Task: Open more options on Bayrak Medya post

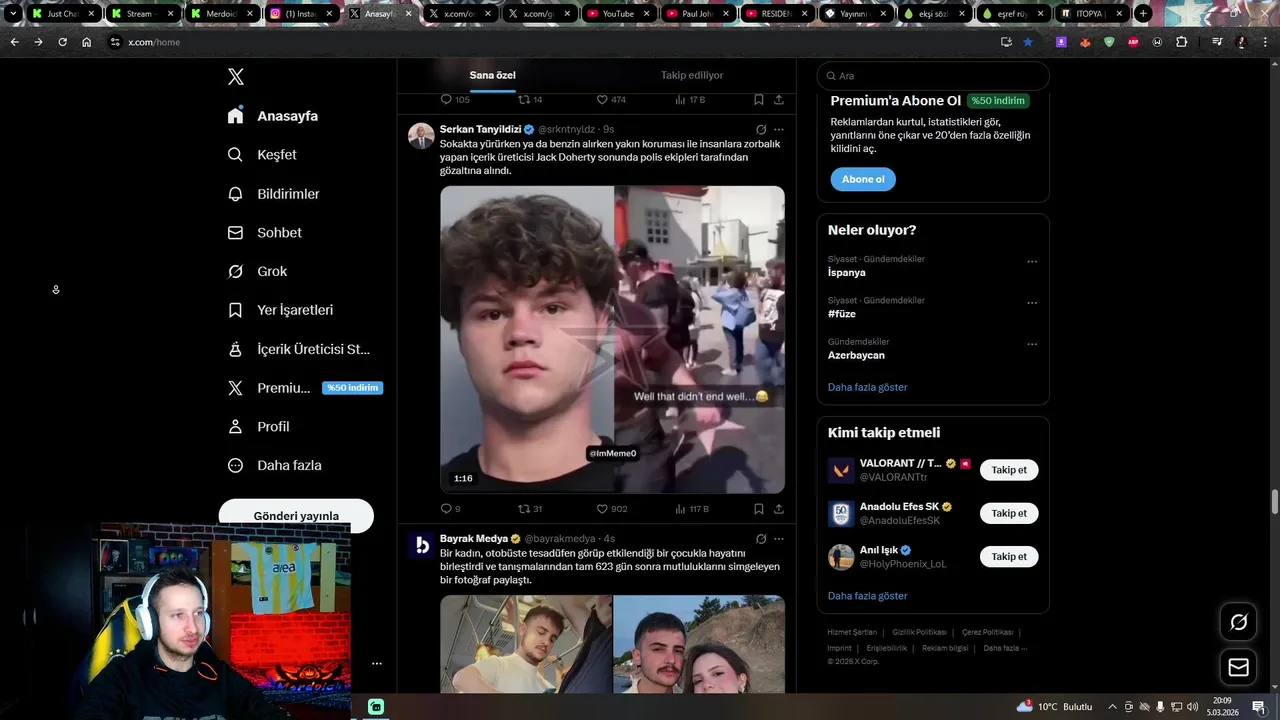Action: 779,539
